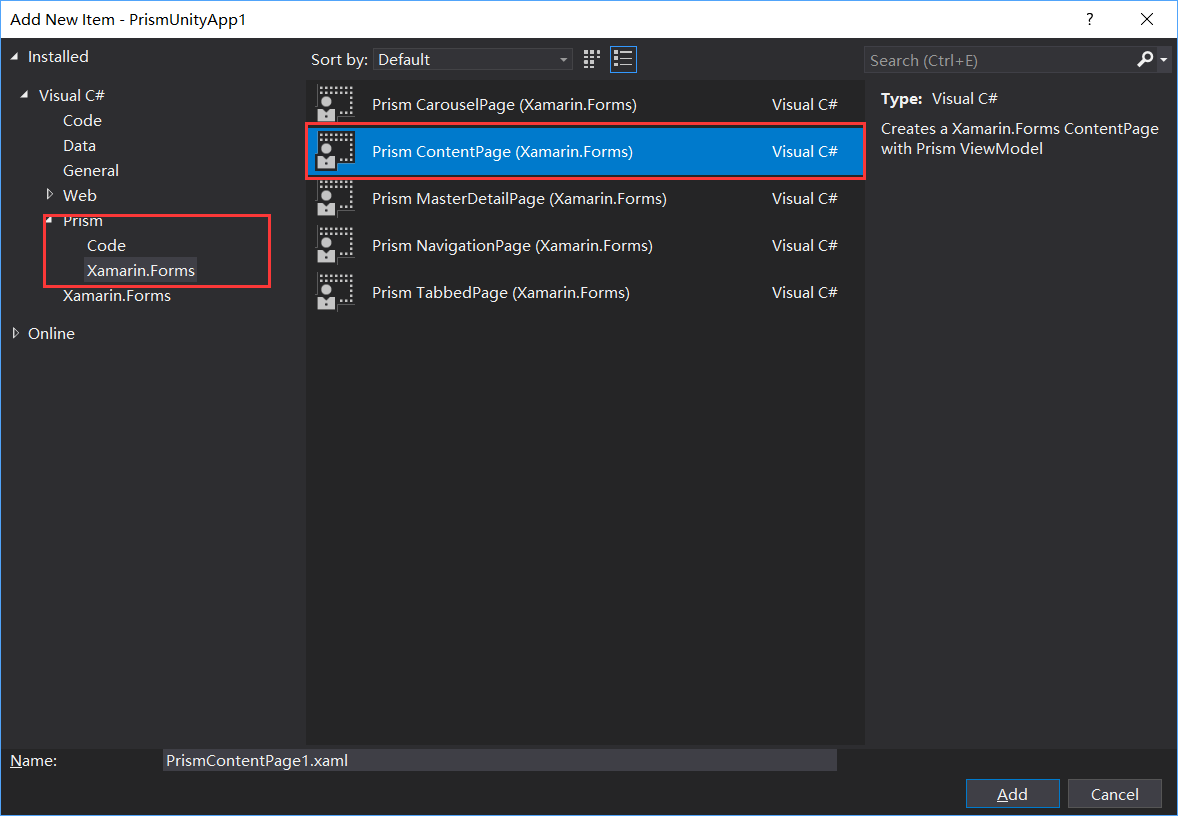This screenshot has width=1178, height=816.
Task: Select the Online tree label
Action: tap(51, 333)
